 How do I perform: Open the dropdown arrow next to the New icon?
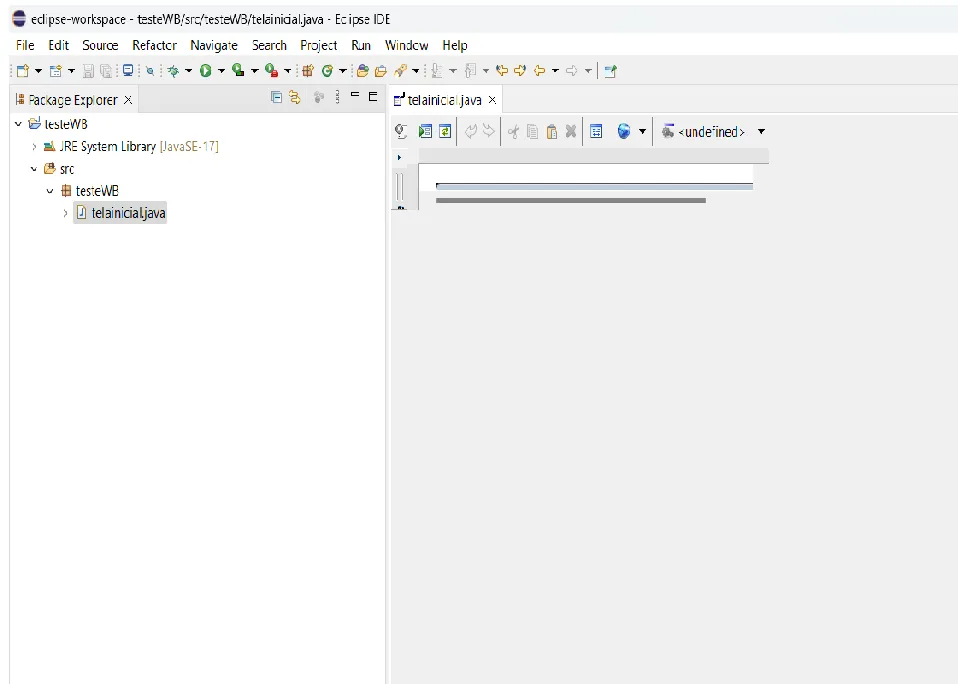coord(38,71)
